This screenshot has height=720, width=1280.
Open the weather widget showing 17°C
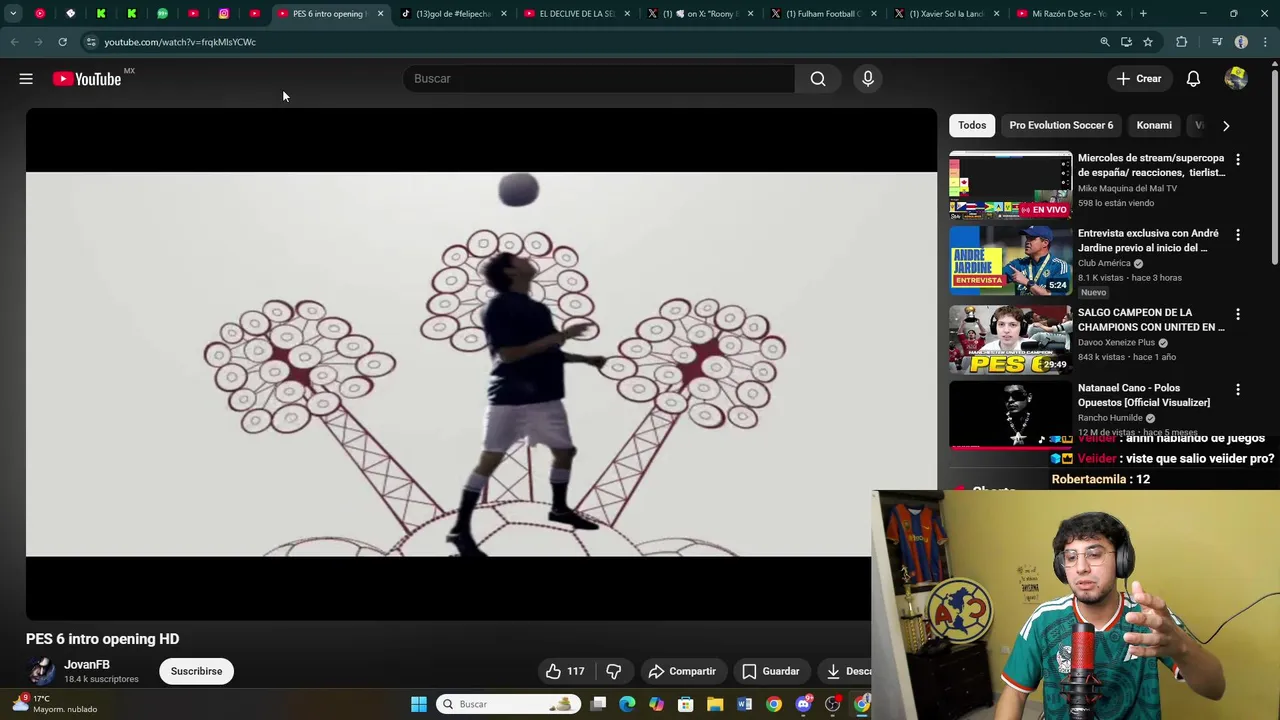(x=55, y=704)
